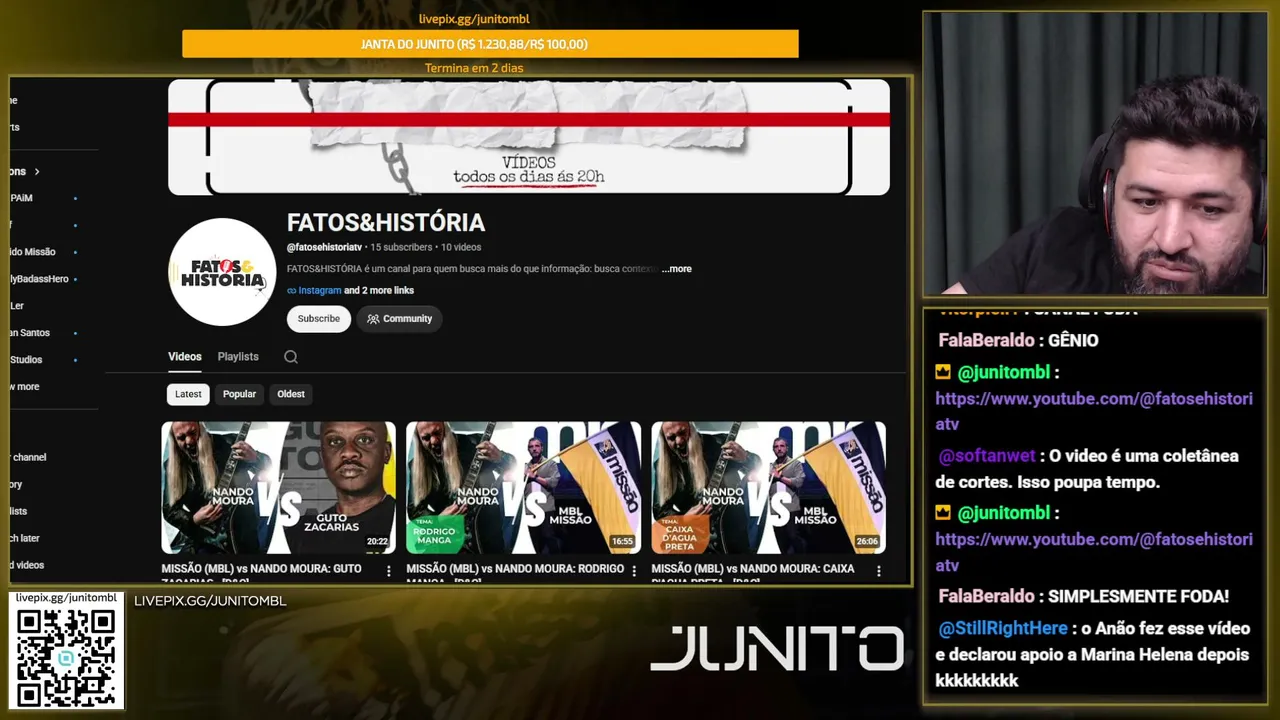Subscribe to the FATOS&HISTÓRIA channel
The height and width of the screenshot is (720, 1280).
pyautogui.click(x=319, y=319)
